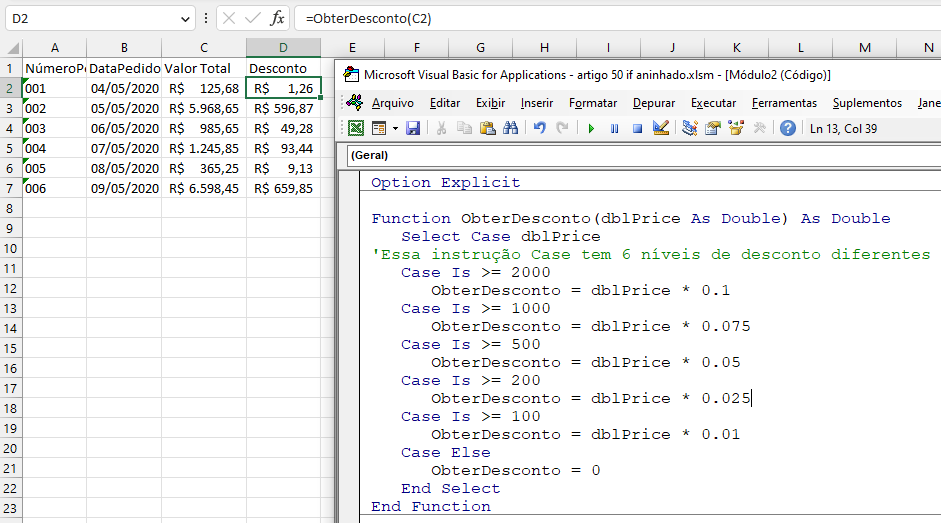
Task: Click the green comment line in code
Action: pos(651,254)
